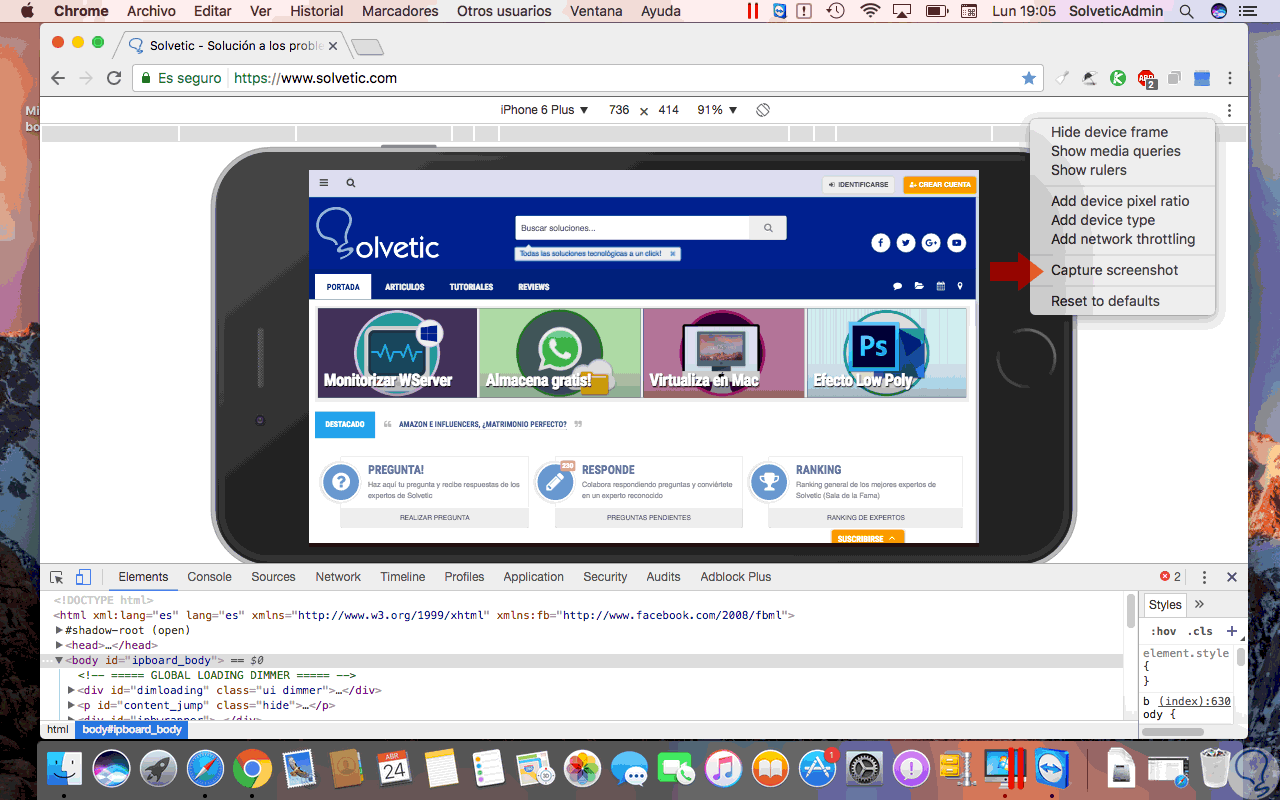Click the CREAR CUENTA button

939,184
